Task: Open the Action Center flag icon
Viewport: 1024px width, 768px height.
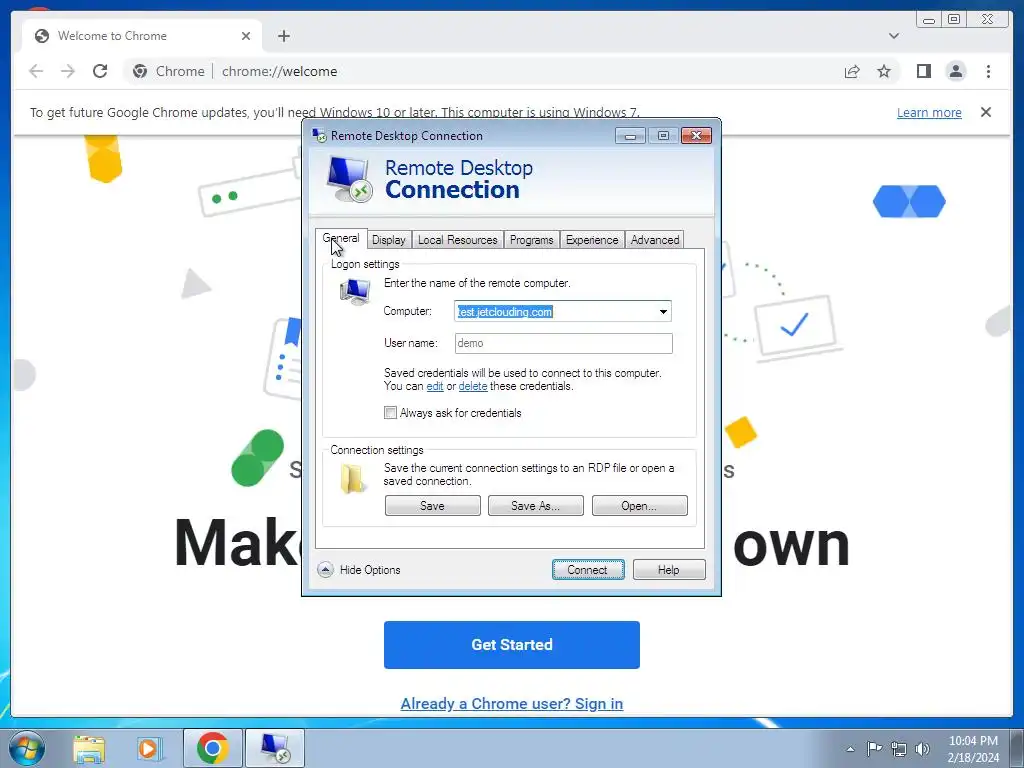Action: [874, 749]
